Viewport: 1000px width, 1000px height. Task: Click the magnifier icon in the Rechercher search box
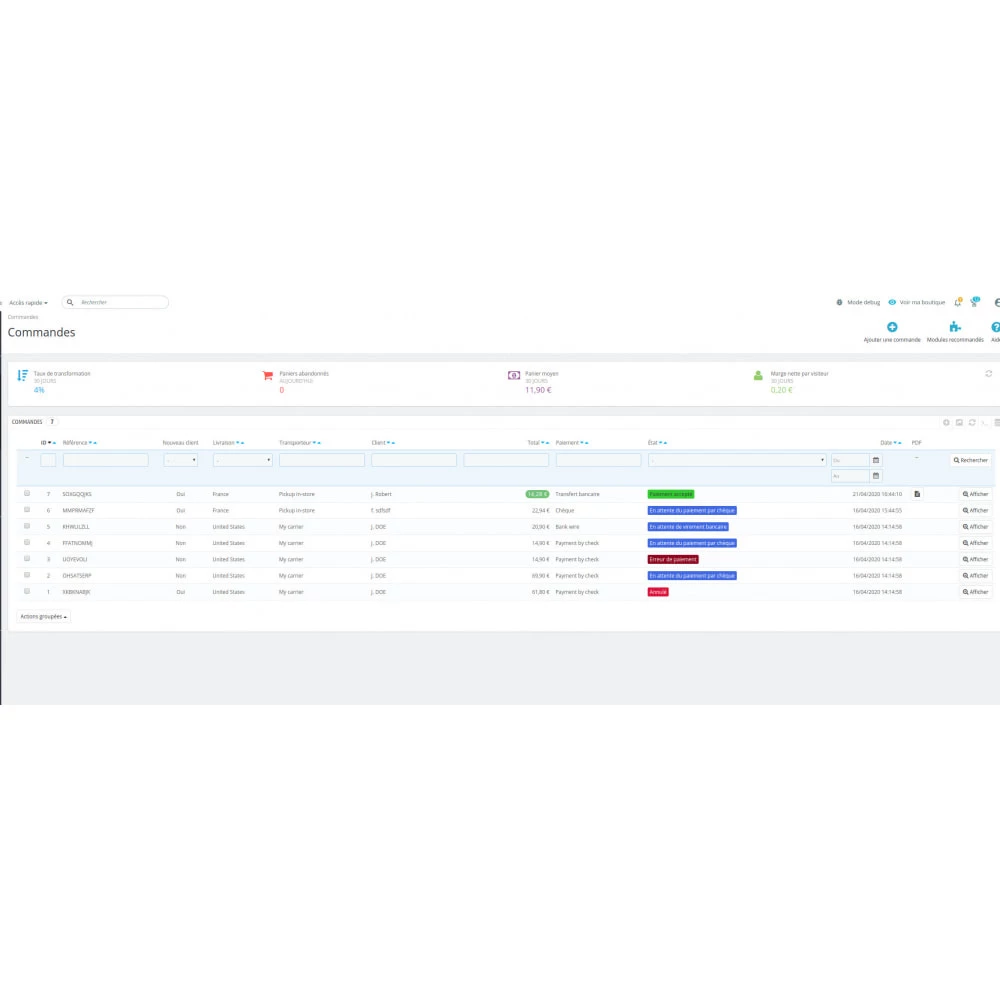(x=70, y=302)
